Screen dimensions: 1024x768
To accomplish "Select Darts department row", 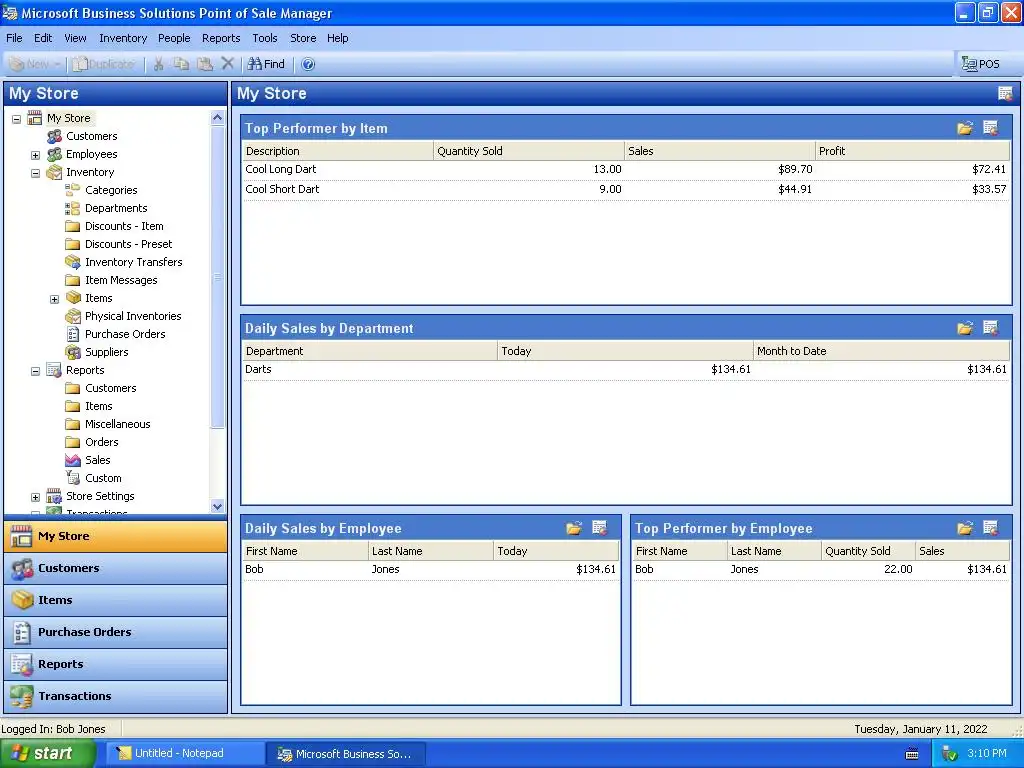I will (x=626, y=369).
